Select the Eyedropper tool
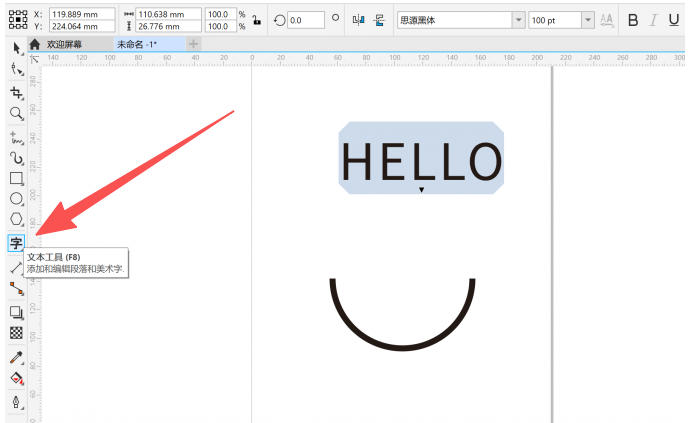 16,357
